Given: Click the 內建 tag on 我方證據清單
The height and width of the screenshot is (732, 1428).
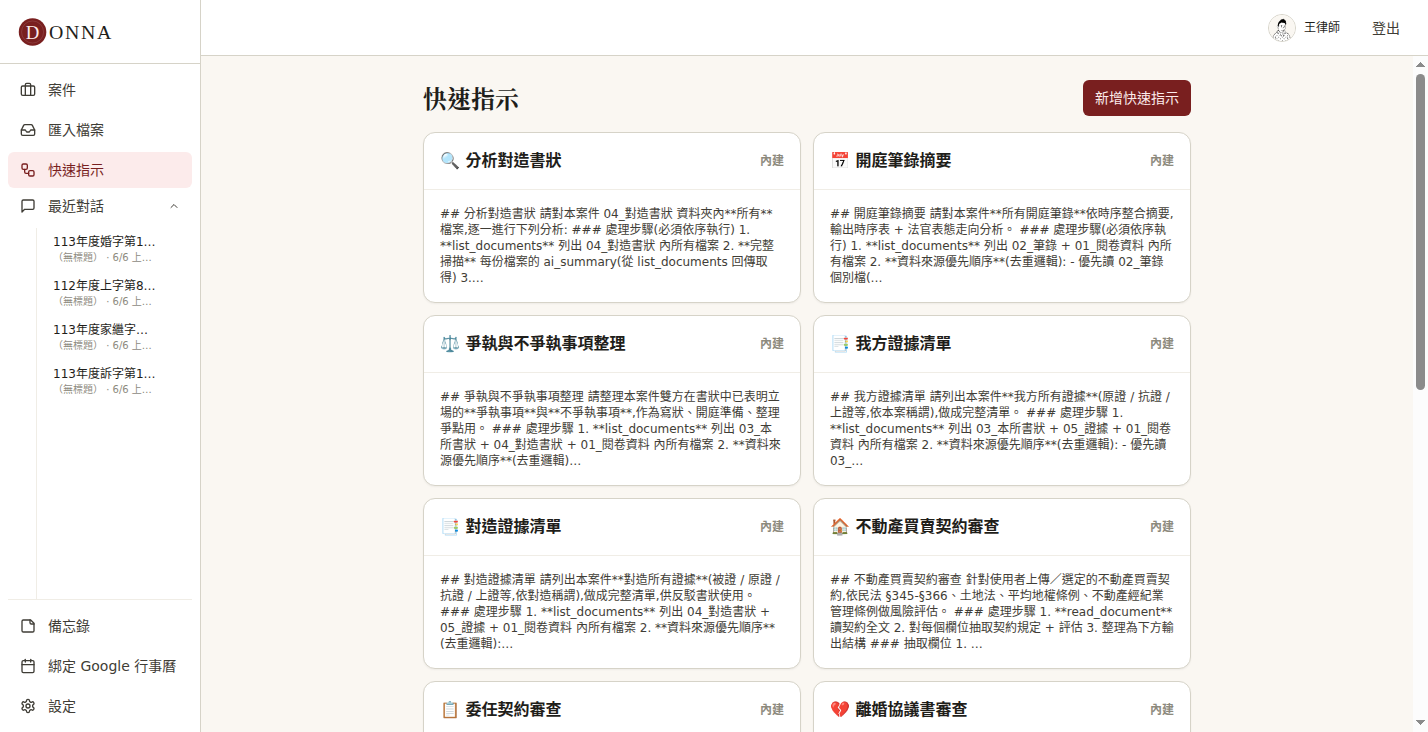Looking at the screenshot, I should pyautogui.click(x=1162, y=344).
